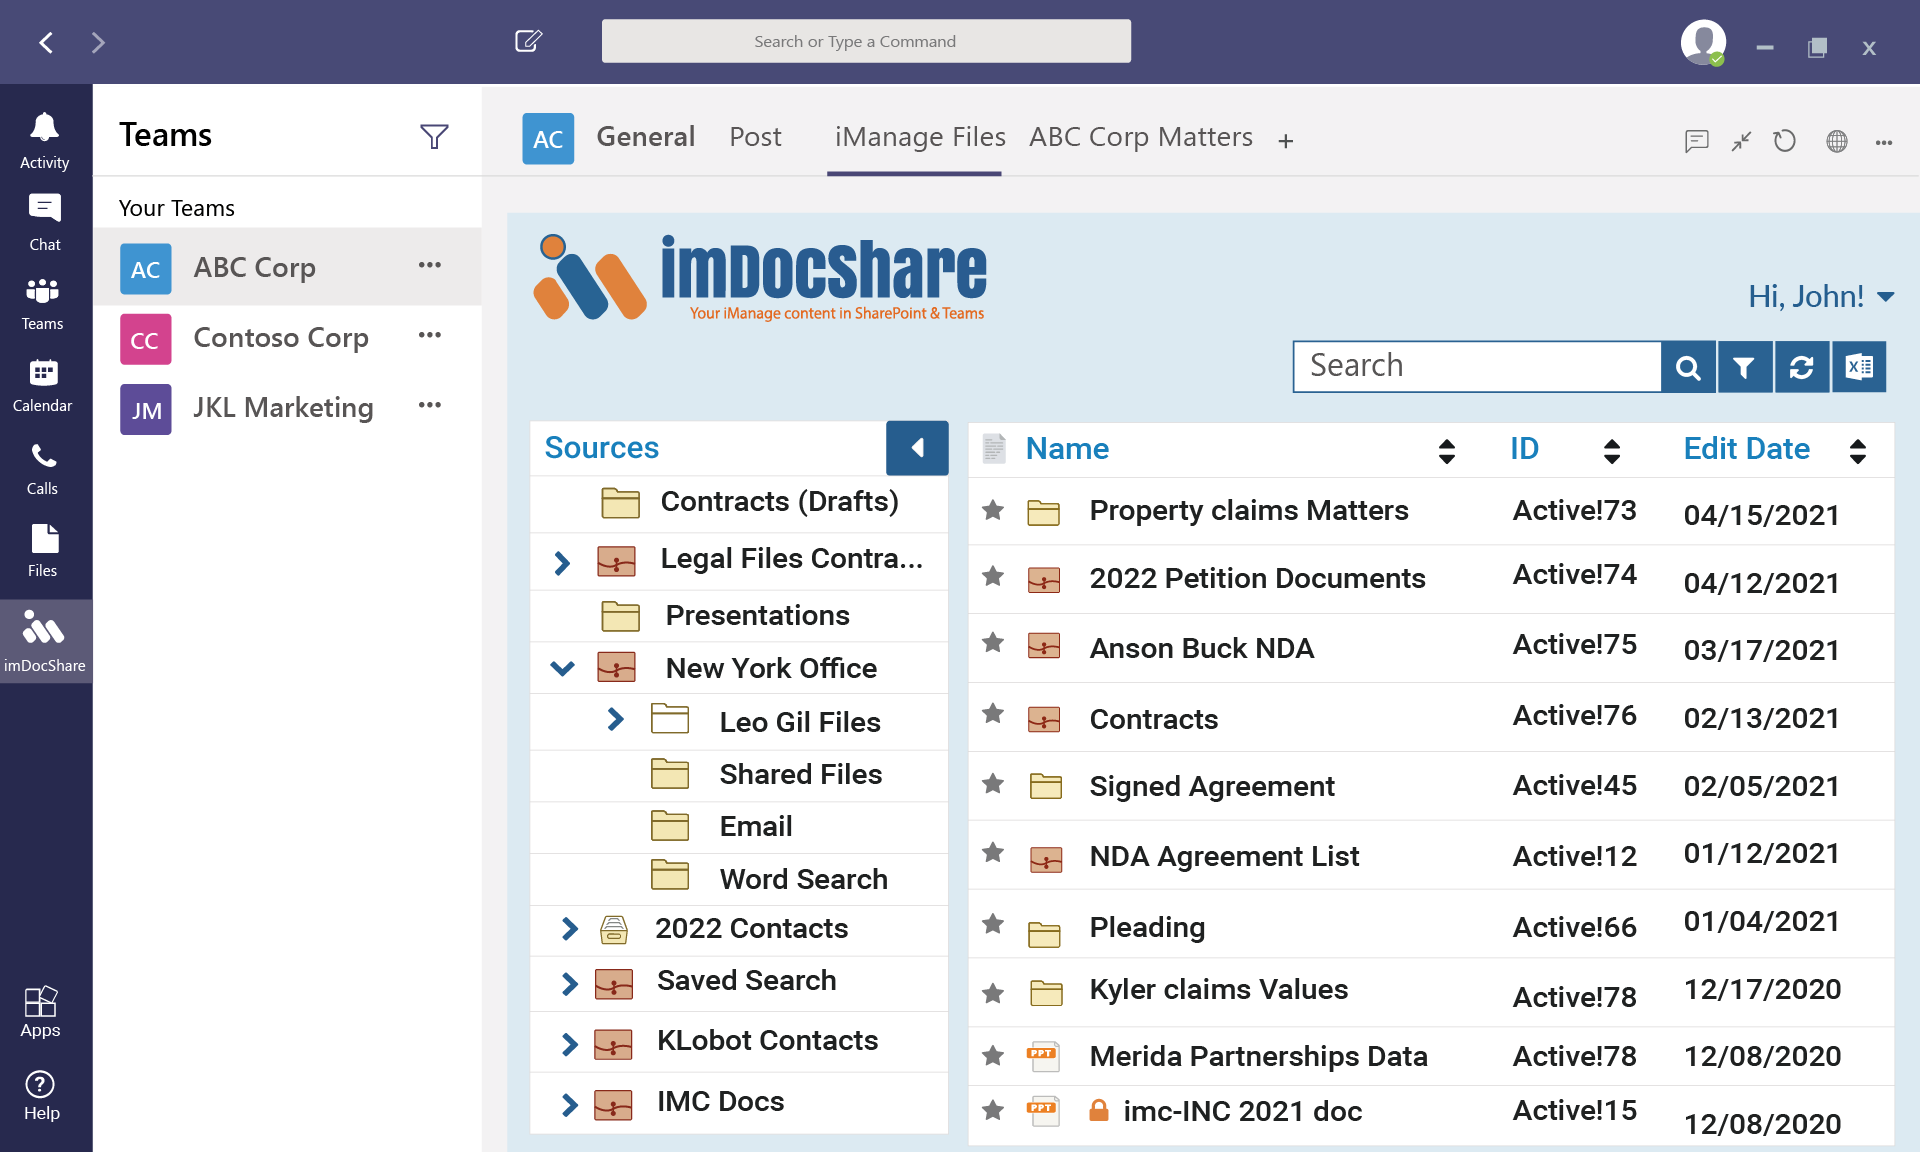Expand the IMC Docs node
Viewport: 1920px width, 1152px height.
tap(570, 1105)
